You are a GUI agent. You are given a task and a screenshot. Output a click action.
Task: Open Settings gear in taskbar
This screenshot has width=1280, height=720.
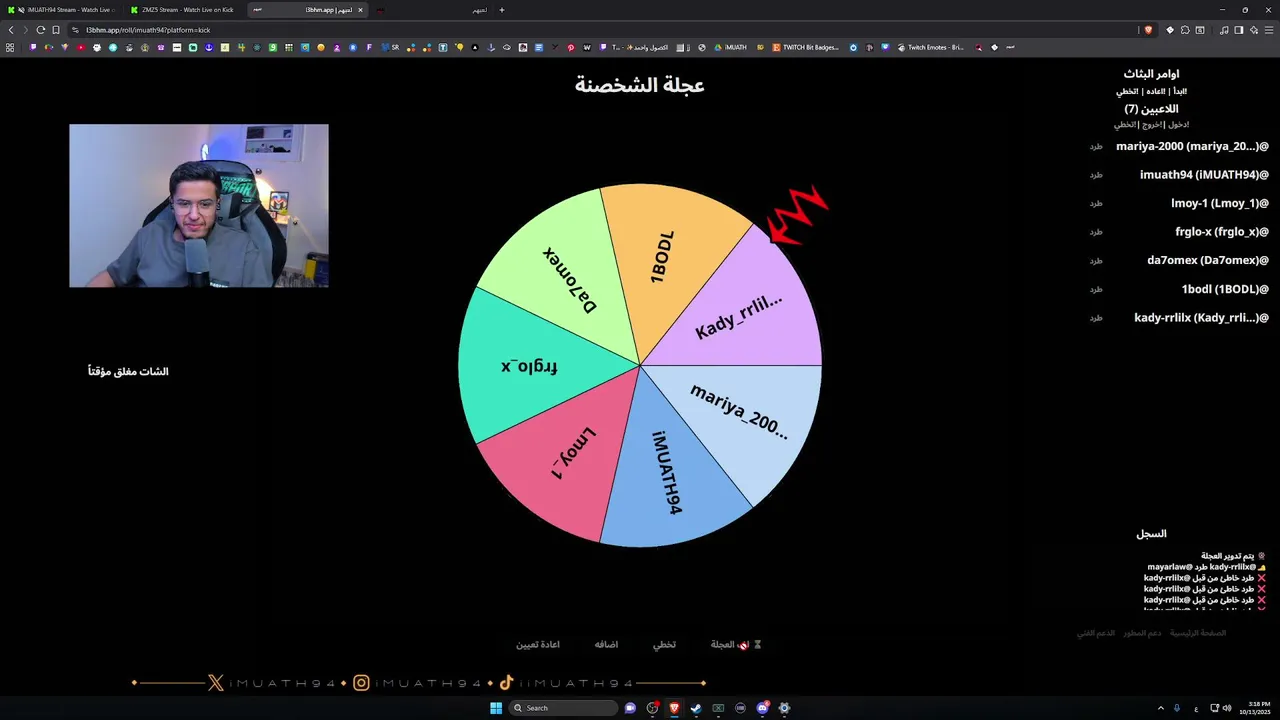pyautogui.click(x=784, y=708)
